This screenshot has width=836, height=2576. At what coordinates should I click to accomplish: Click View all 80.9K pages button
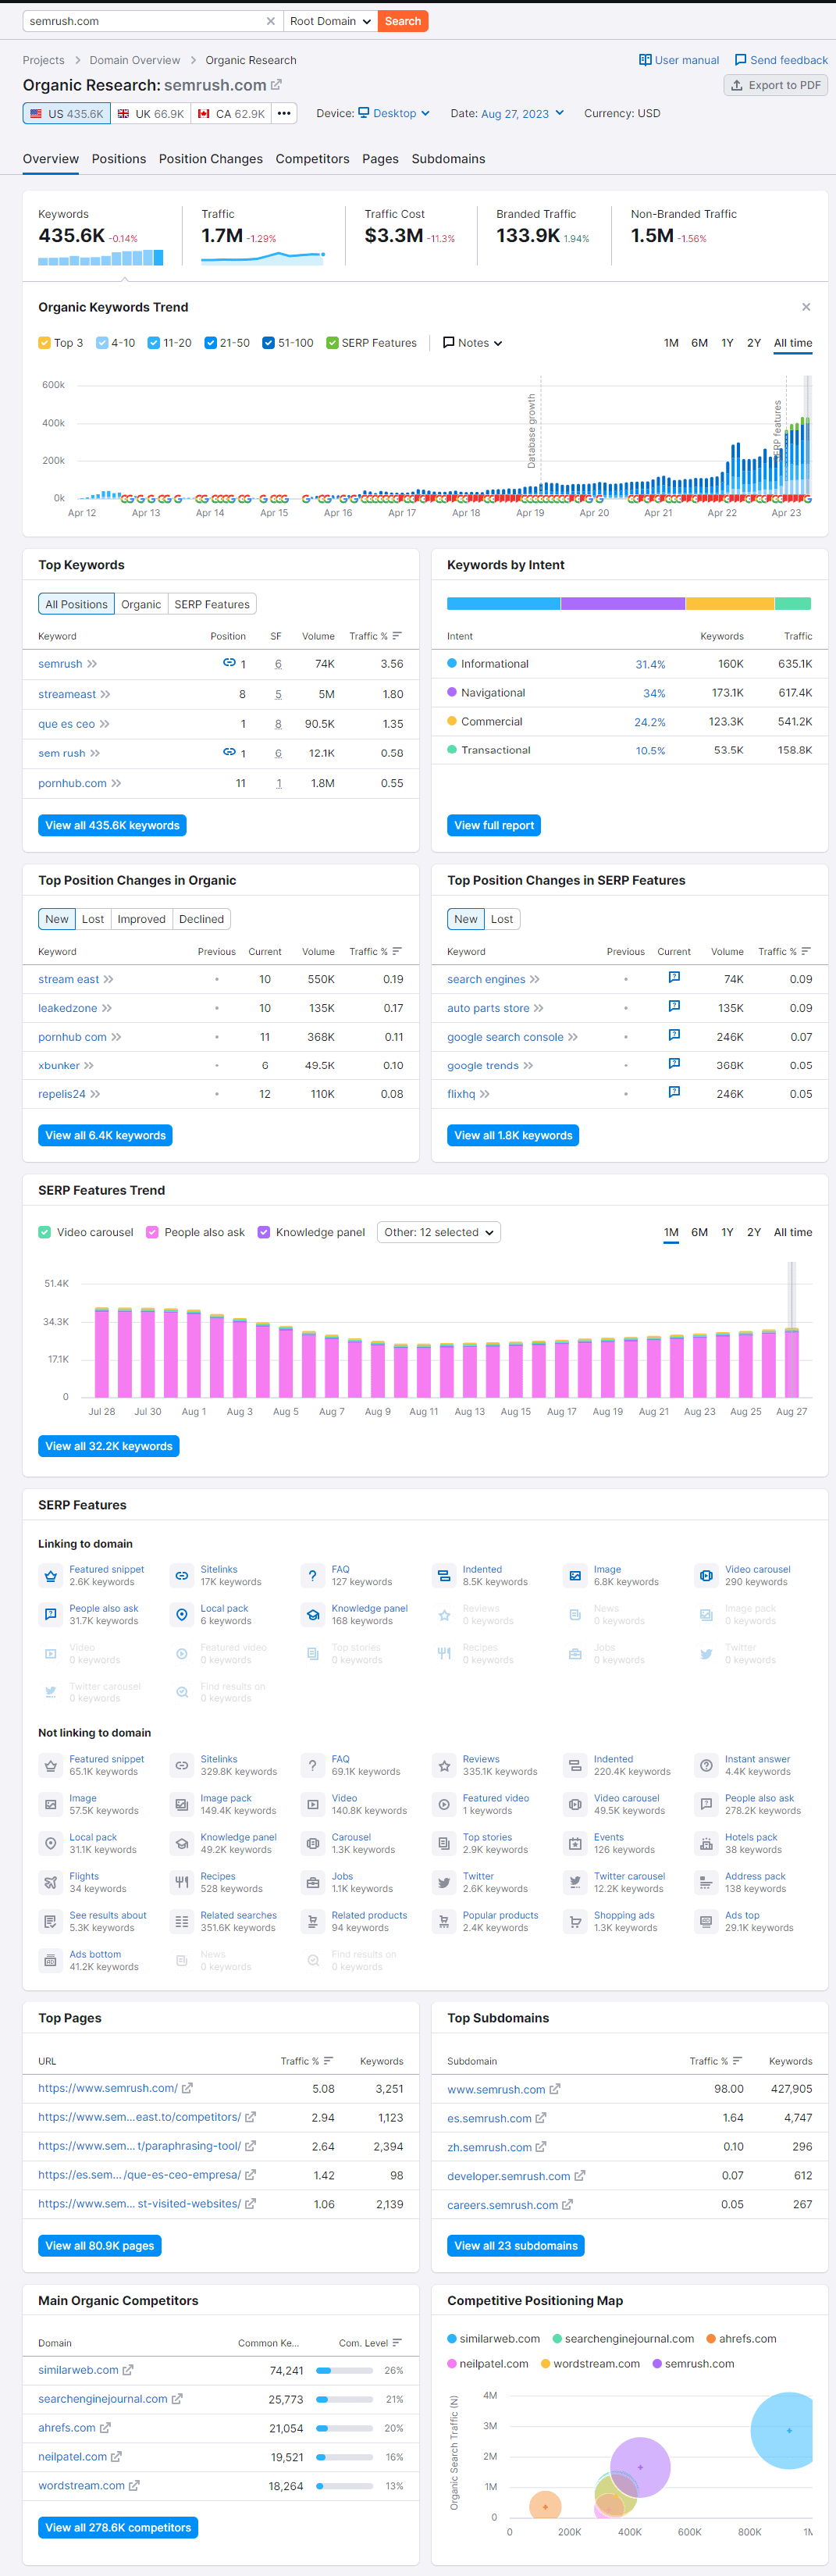(x=100, y=2245)
